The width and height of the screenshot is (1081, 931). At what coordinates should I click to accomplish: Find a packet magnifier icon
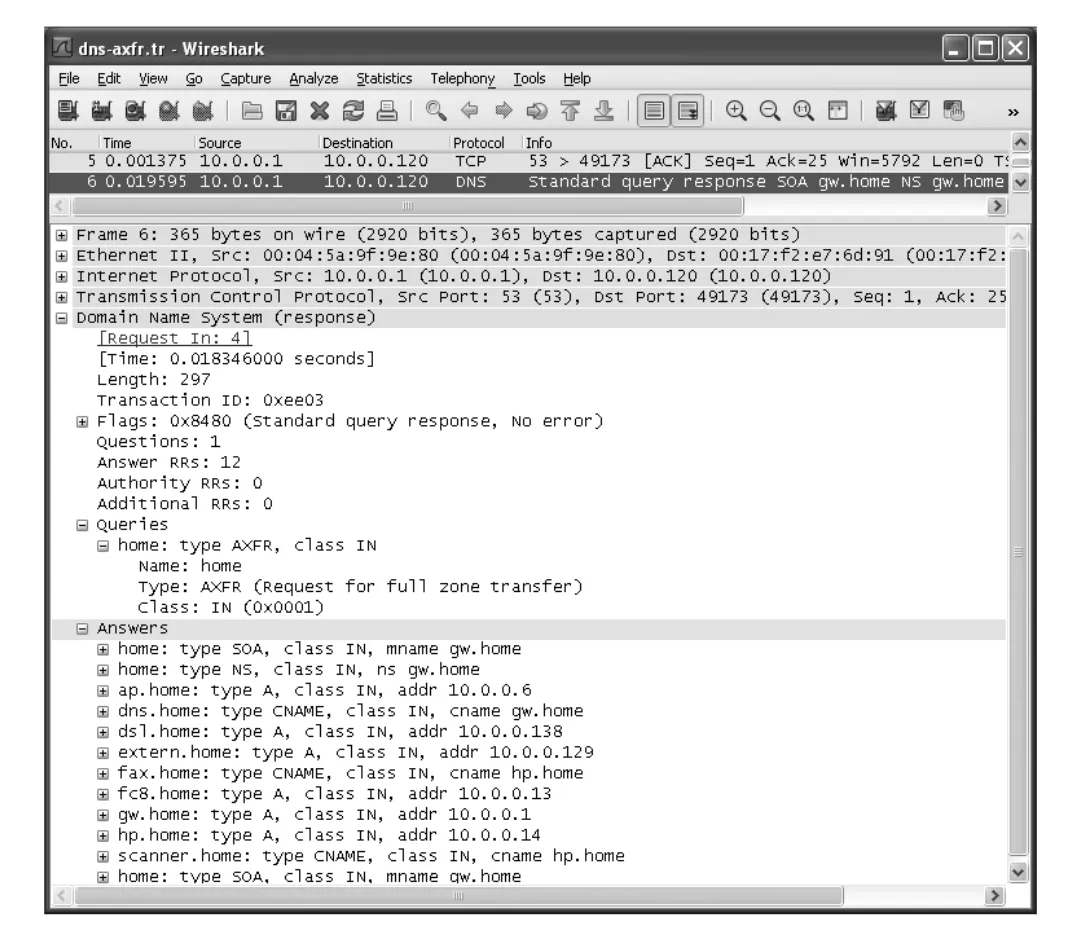(x=436, y=110)
